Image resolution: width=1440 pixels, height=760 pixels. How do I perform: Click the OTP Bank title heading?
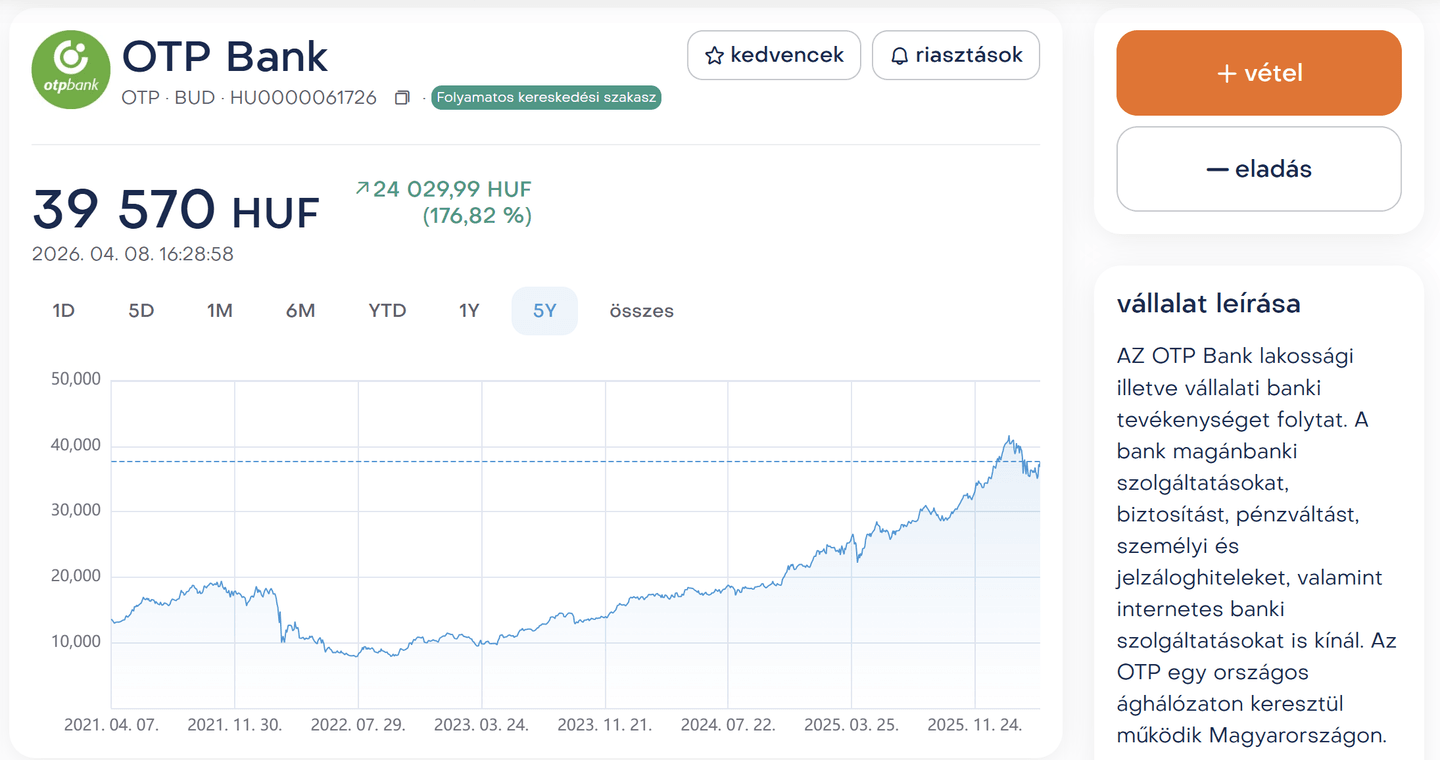coord(225,56)
